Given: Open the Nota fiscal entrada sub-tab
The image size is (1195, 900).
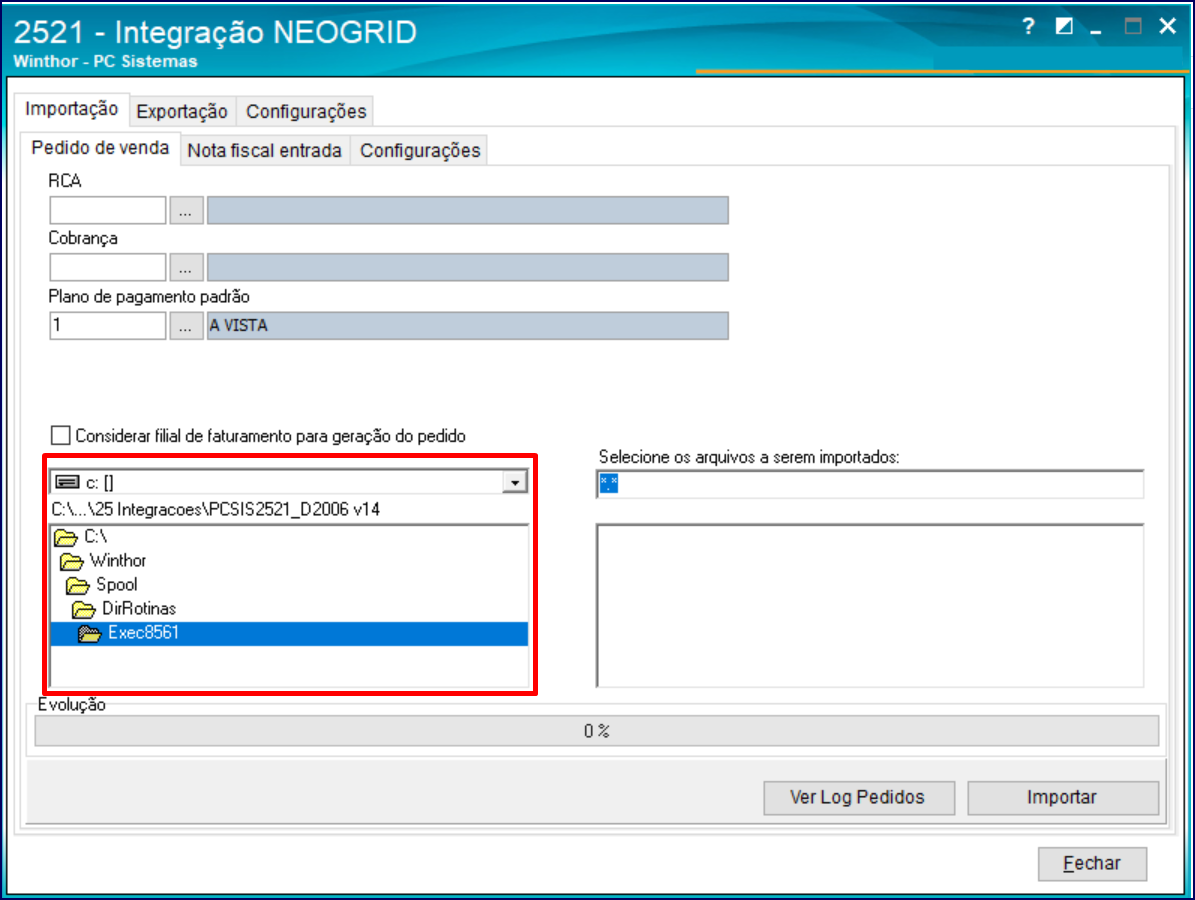Looking at the screenshot, I should coord(264,151).
